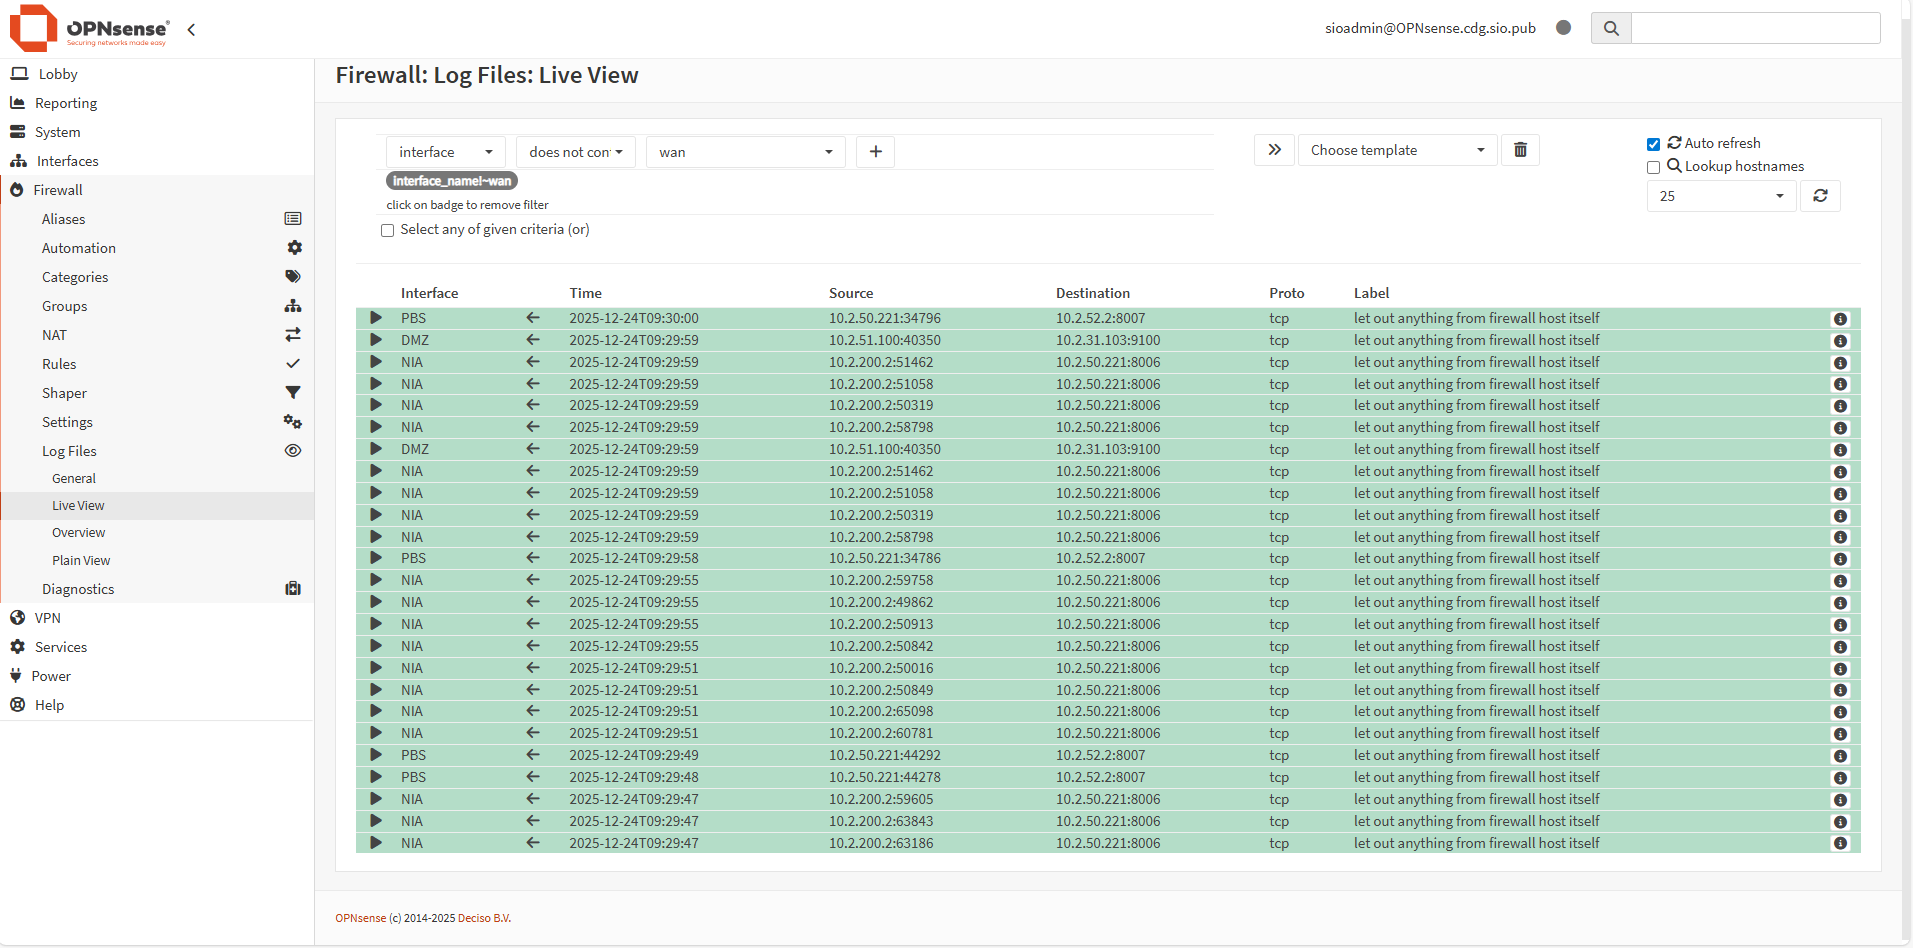The width and height of the screenshot is (1913, 948).
Task: Open the VPN menu in sidebar
Action: click(x=48, y=618)
